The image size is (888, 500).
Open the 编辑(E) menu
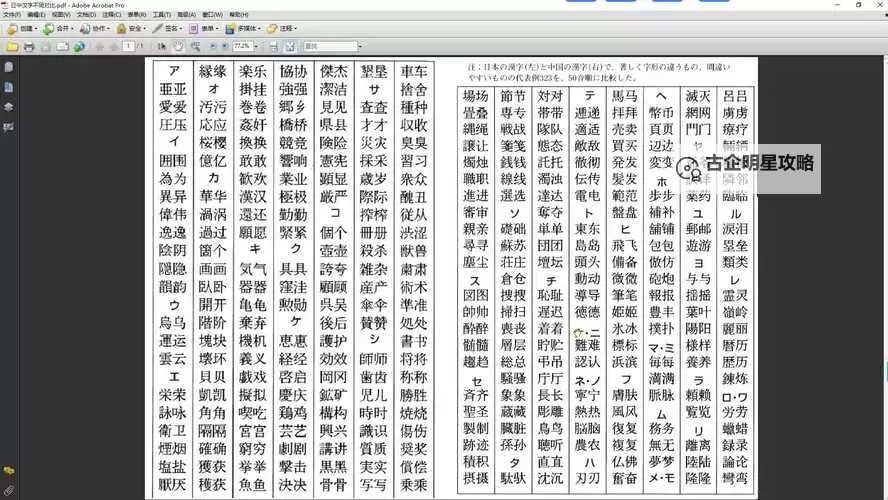pyautogui.click(x=36, y=15)
